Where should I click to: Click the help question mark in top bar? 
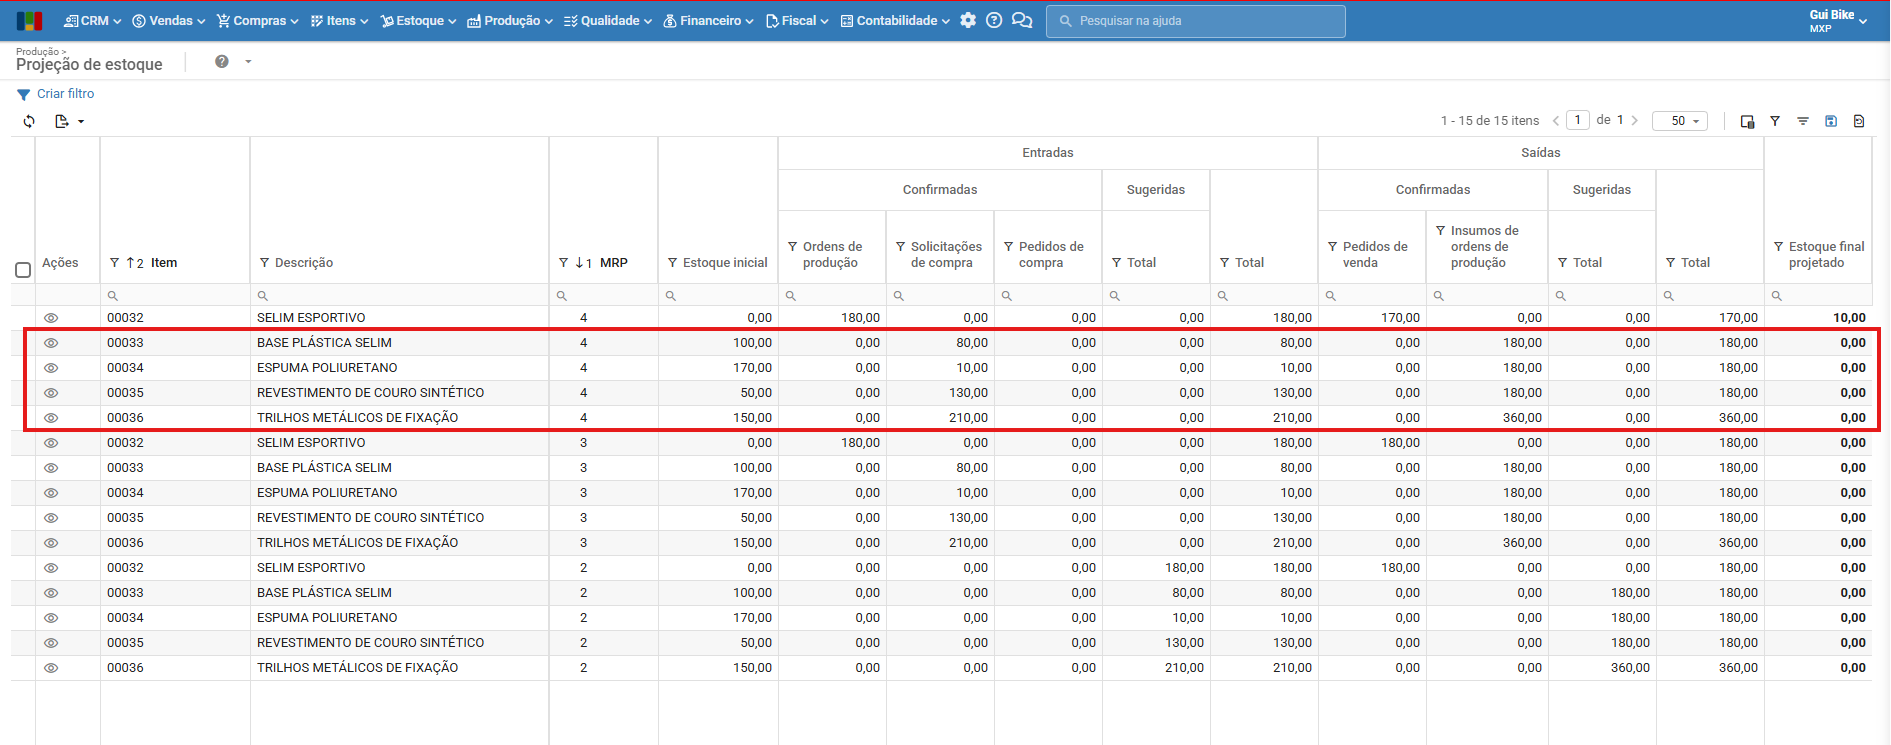[994, 20]
